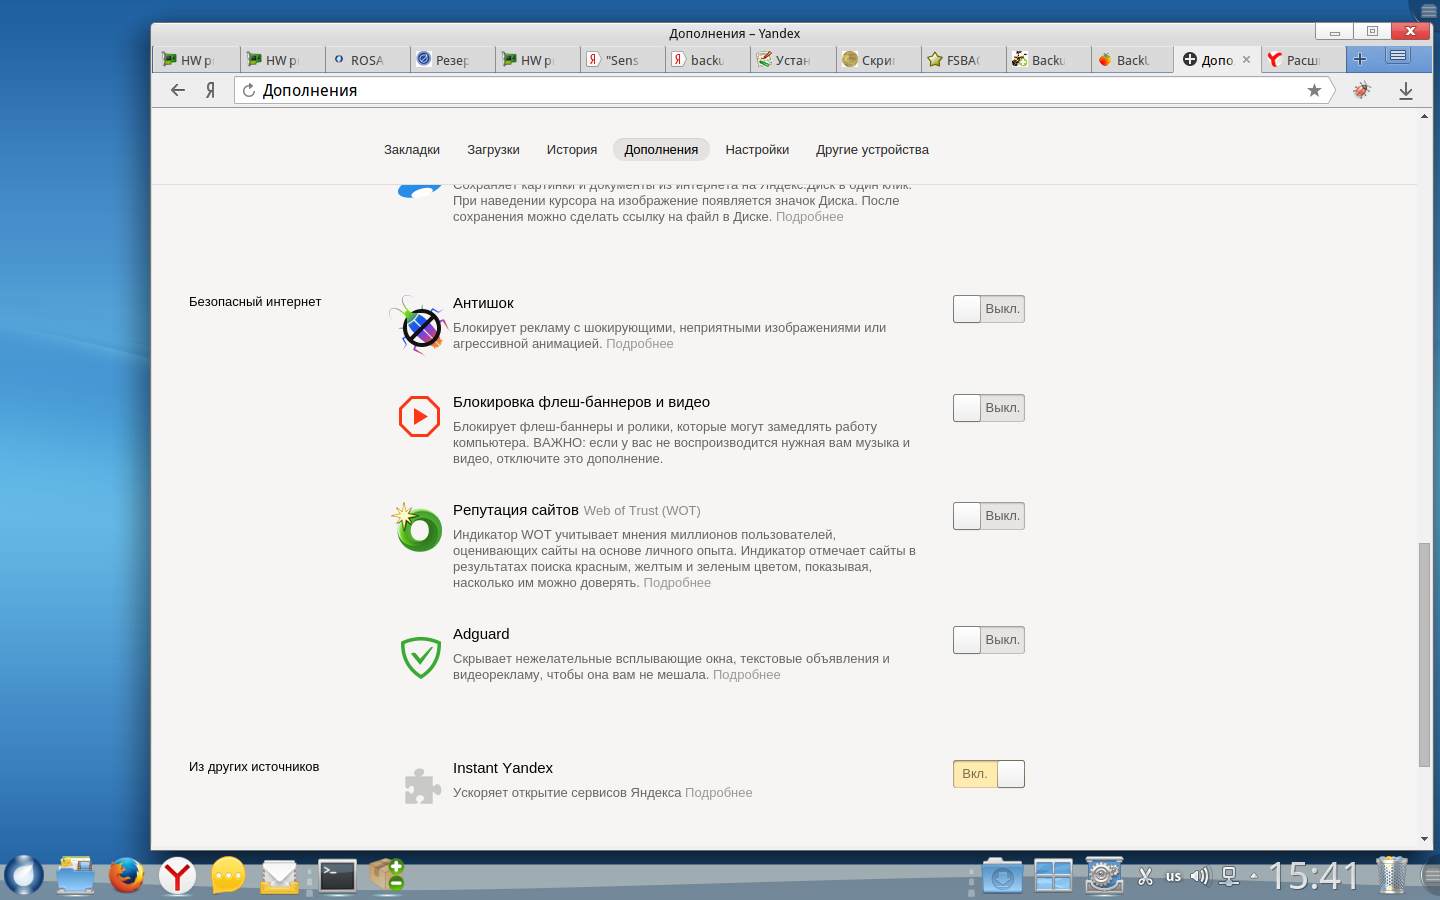Open the ROSA launcher menu in the taskbar
The image size is (1440, 900).
pyautogui.click(x=24, y=875)
